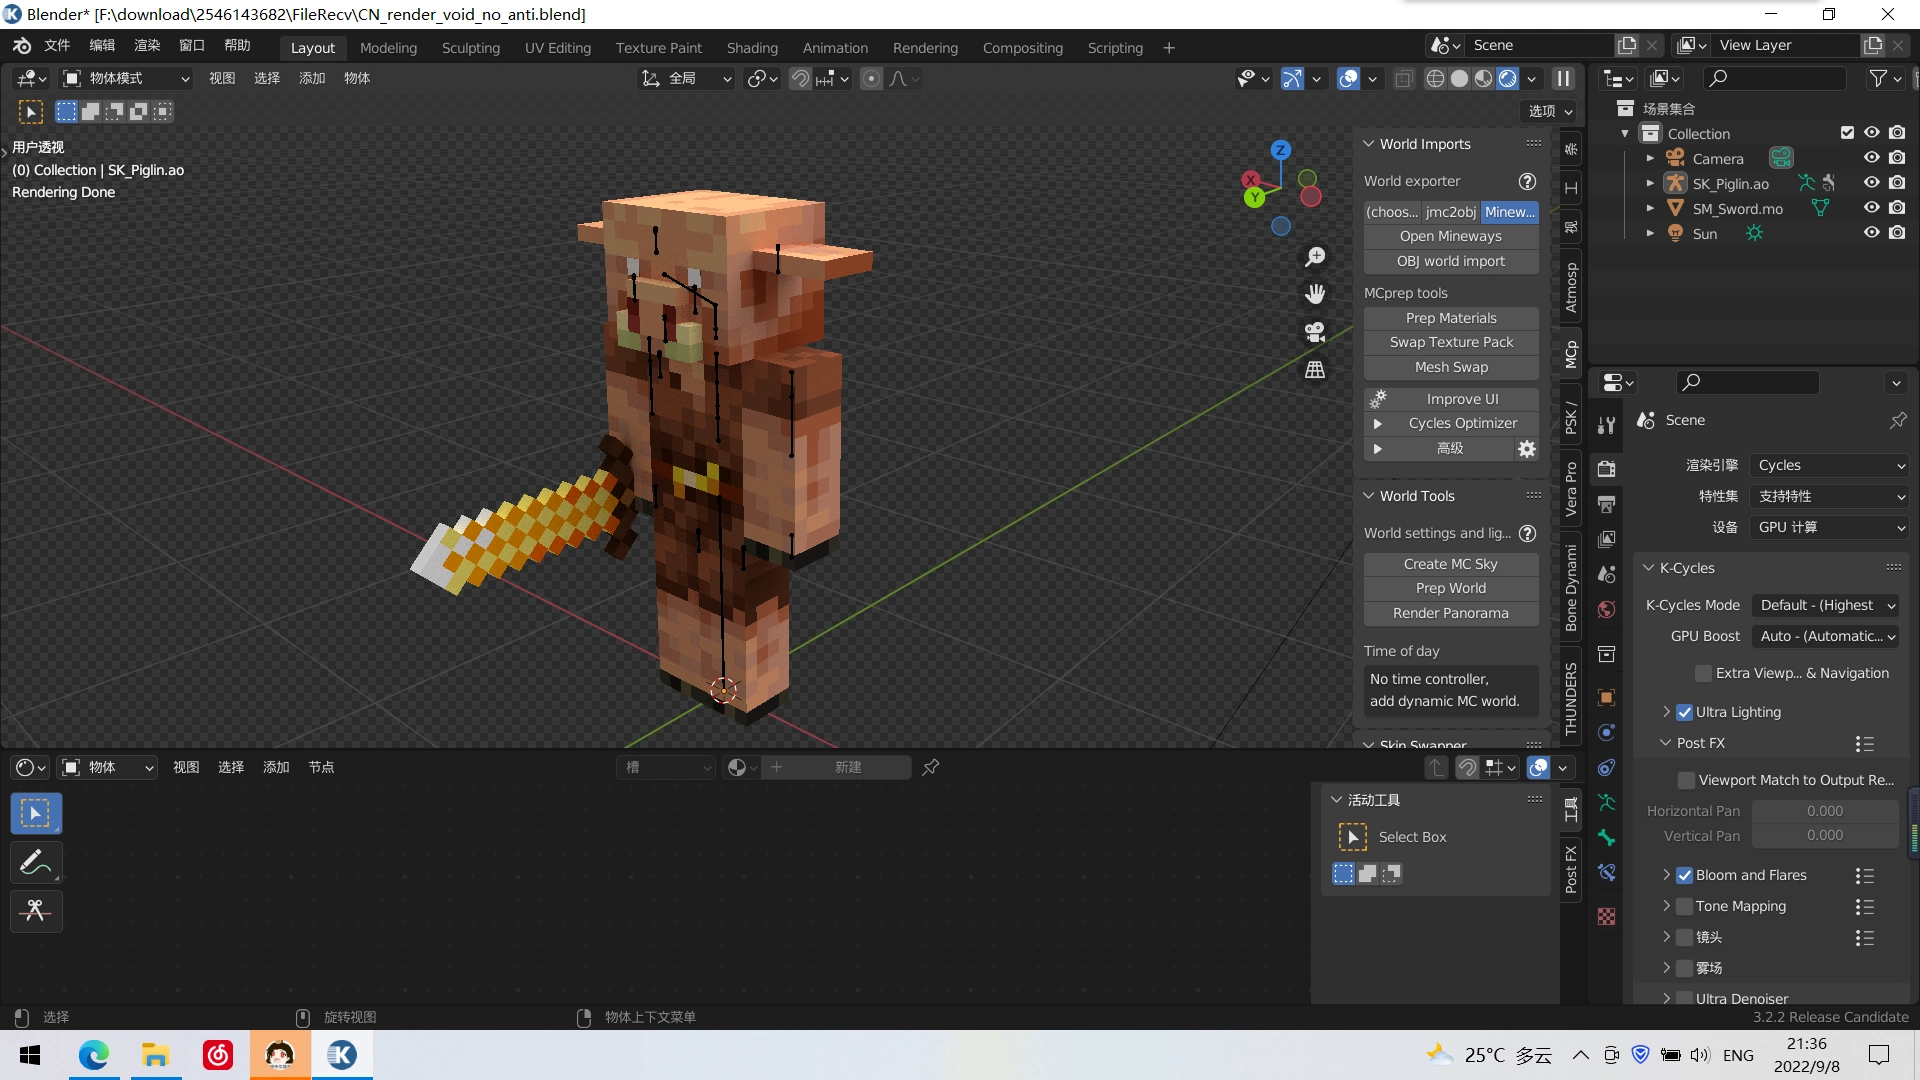
Task: Toggle the camera view icon
Action: (x=1315, y=332)
